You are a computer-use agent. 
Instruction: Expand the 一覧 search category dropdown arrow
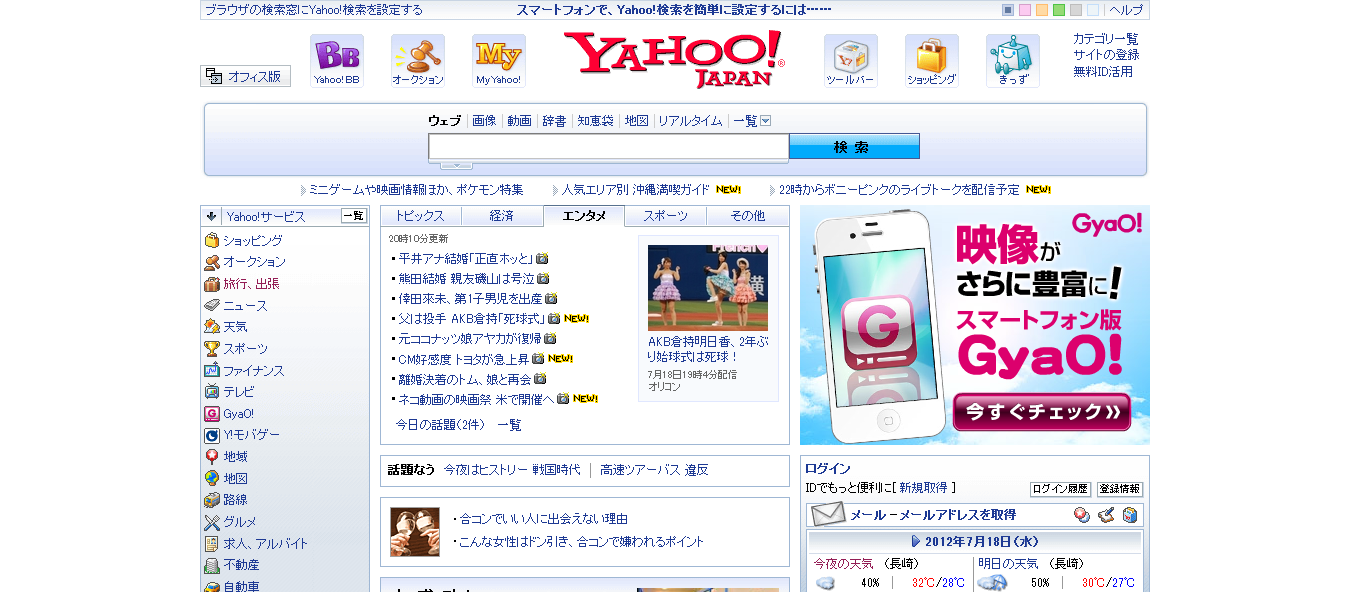click(766, 121)
